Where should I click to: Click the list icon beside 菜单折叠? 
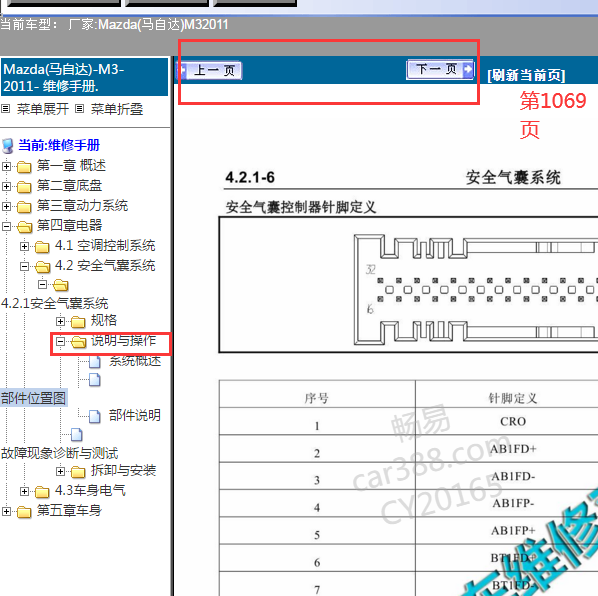tap(79, 109)
